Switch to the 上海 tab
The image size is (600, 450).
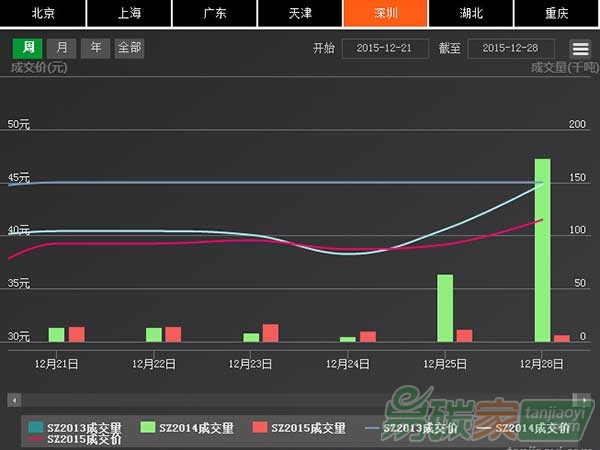[x=129, y=13]
